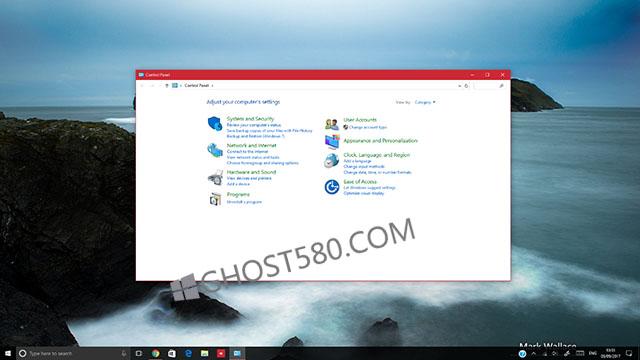Screen dimensions: 640x360
Task: Go up one level with the Up arrow
Action: [167, 86]
